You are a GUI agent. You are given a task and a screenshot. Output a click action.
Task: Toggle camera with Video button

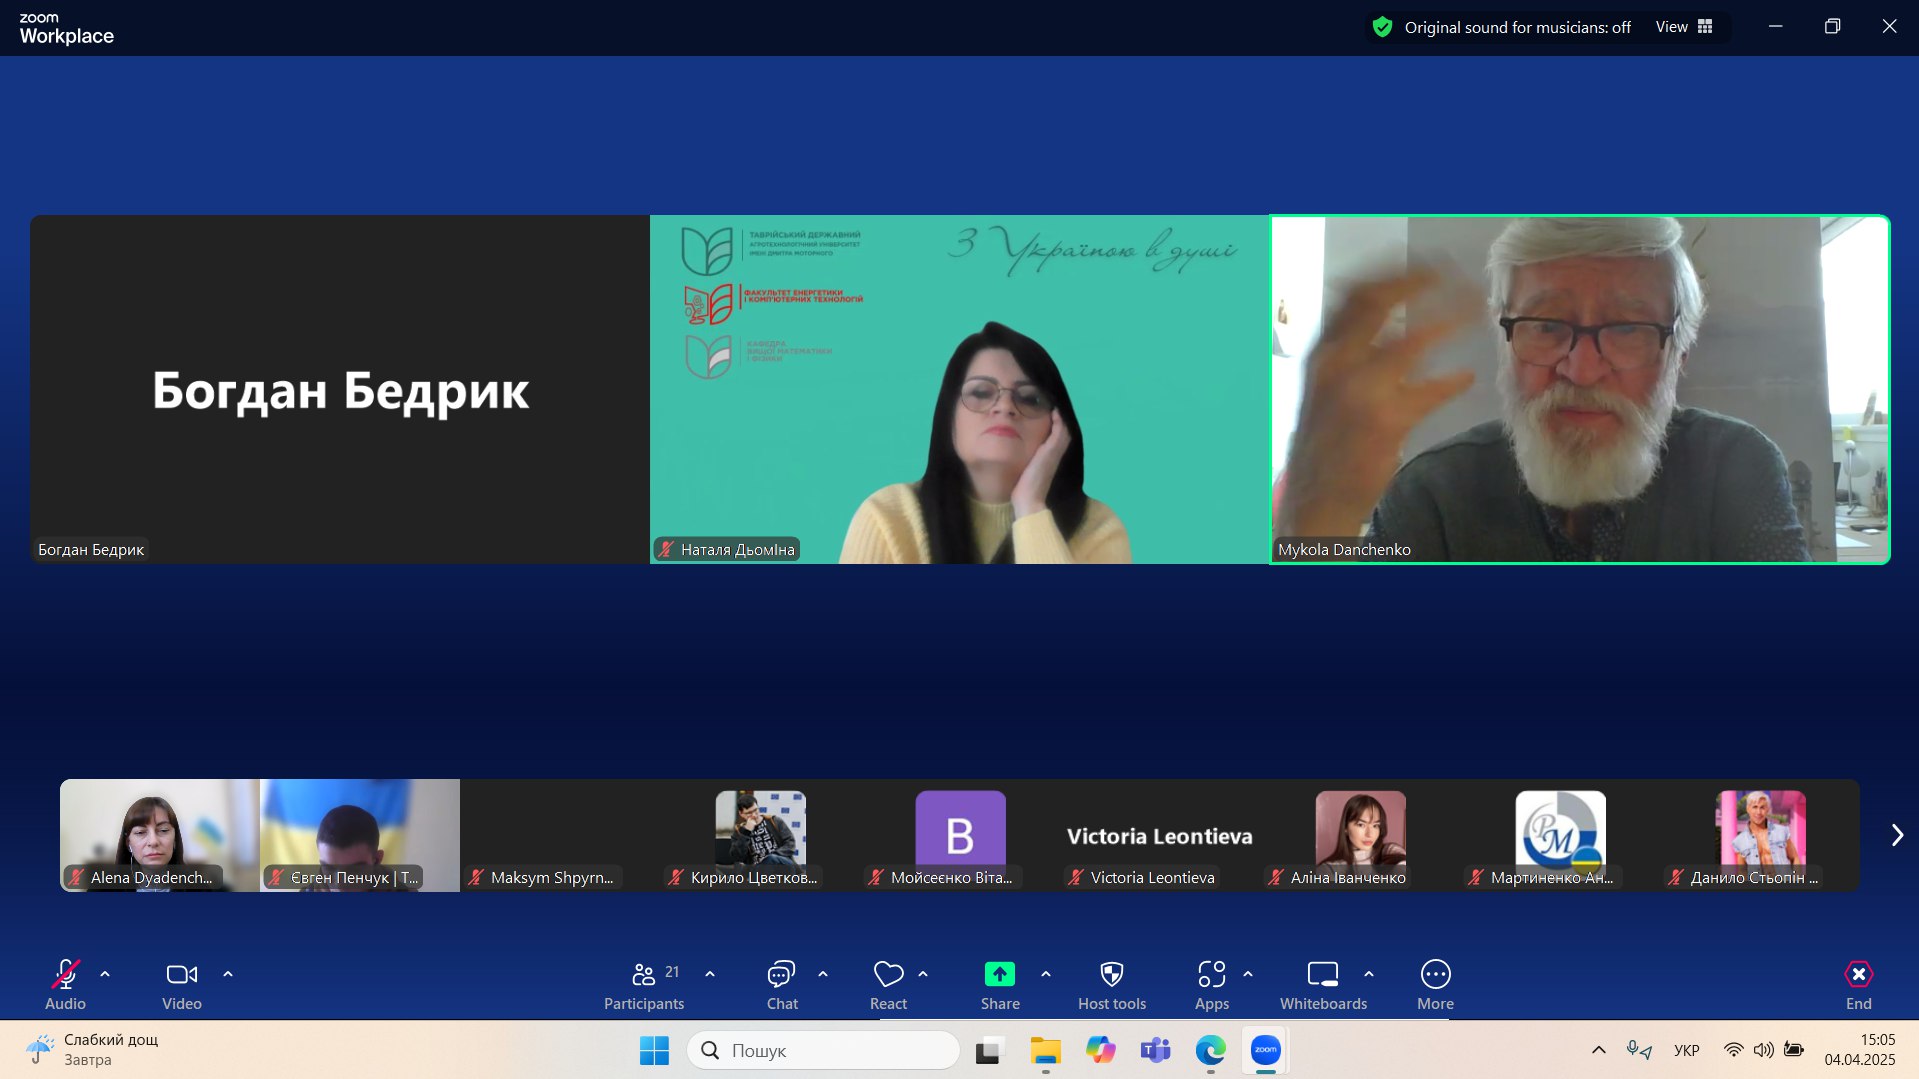(181, 985)
